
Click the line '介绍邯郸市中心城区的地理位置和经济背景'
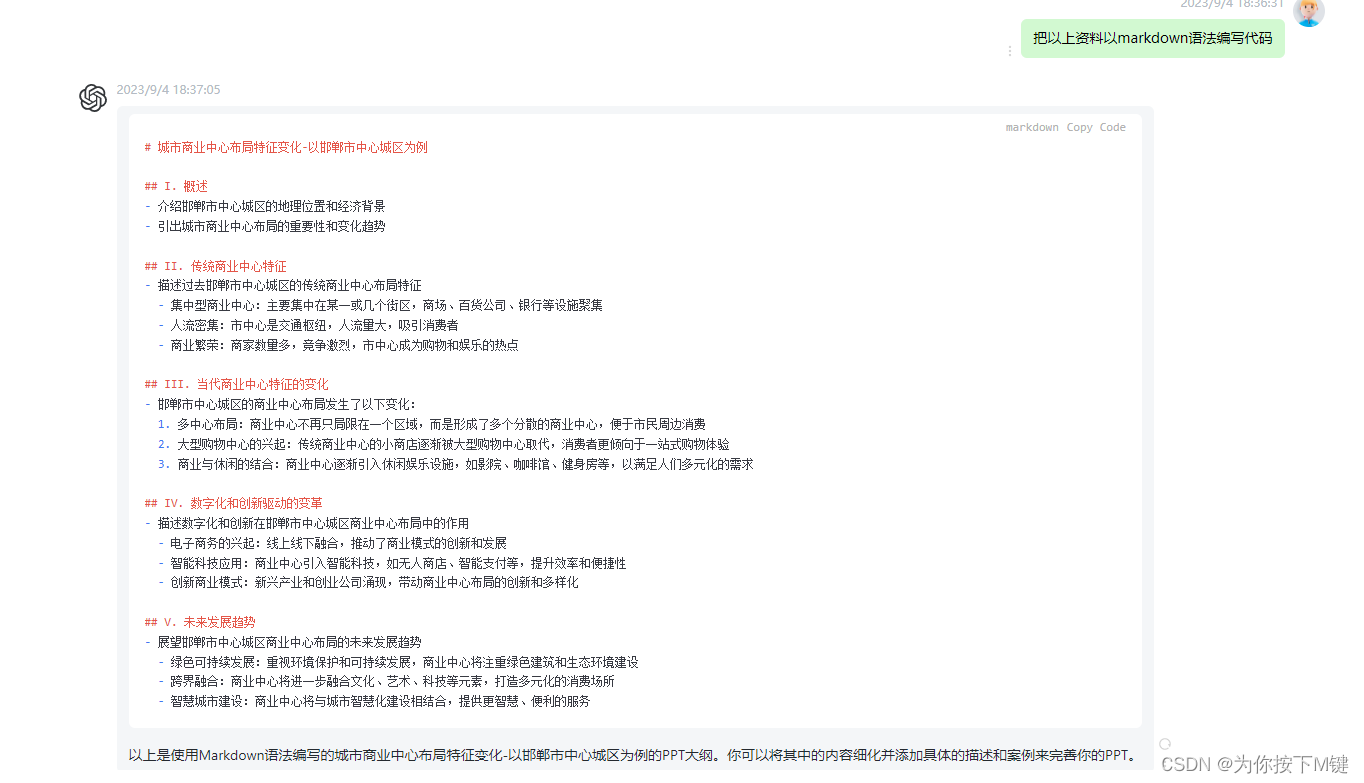click(x=265, y=206)
